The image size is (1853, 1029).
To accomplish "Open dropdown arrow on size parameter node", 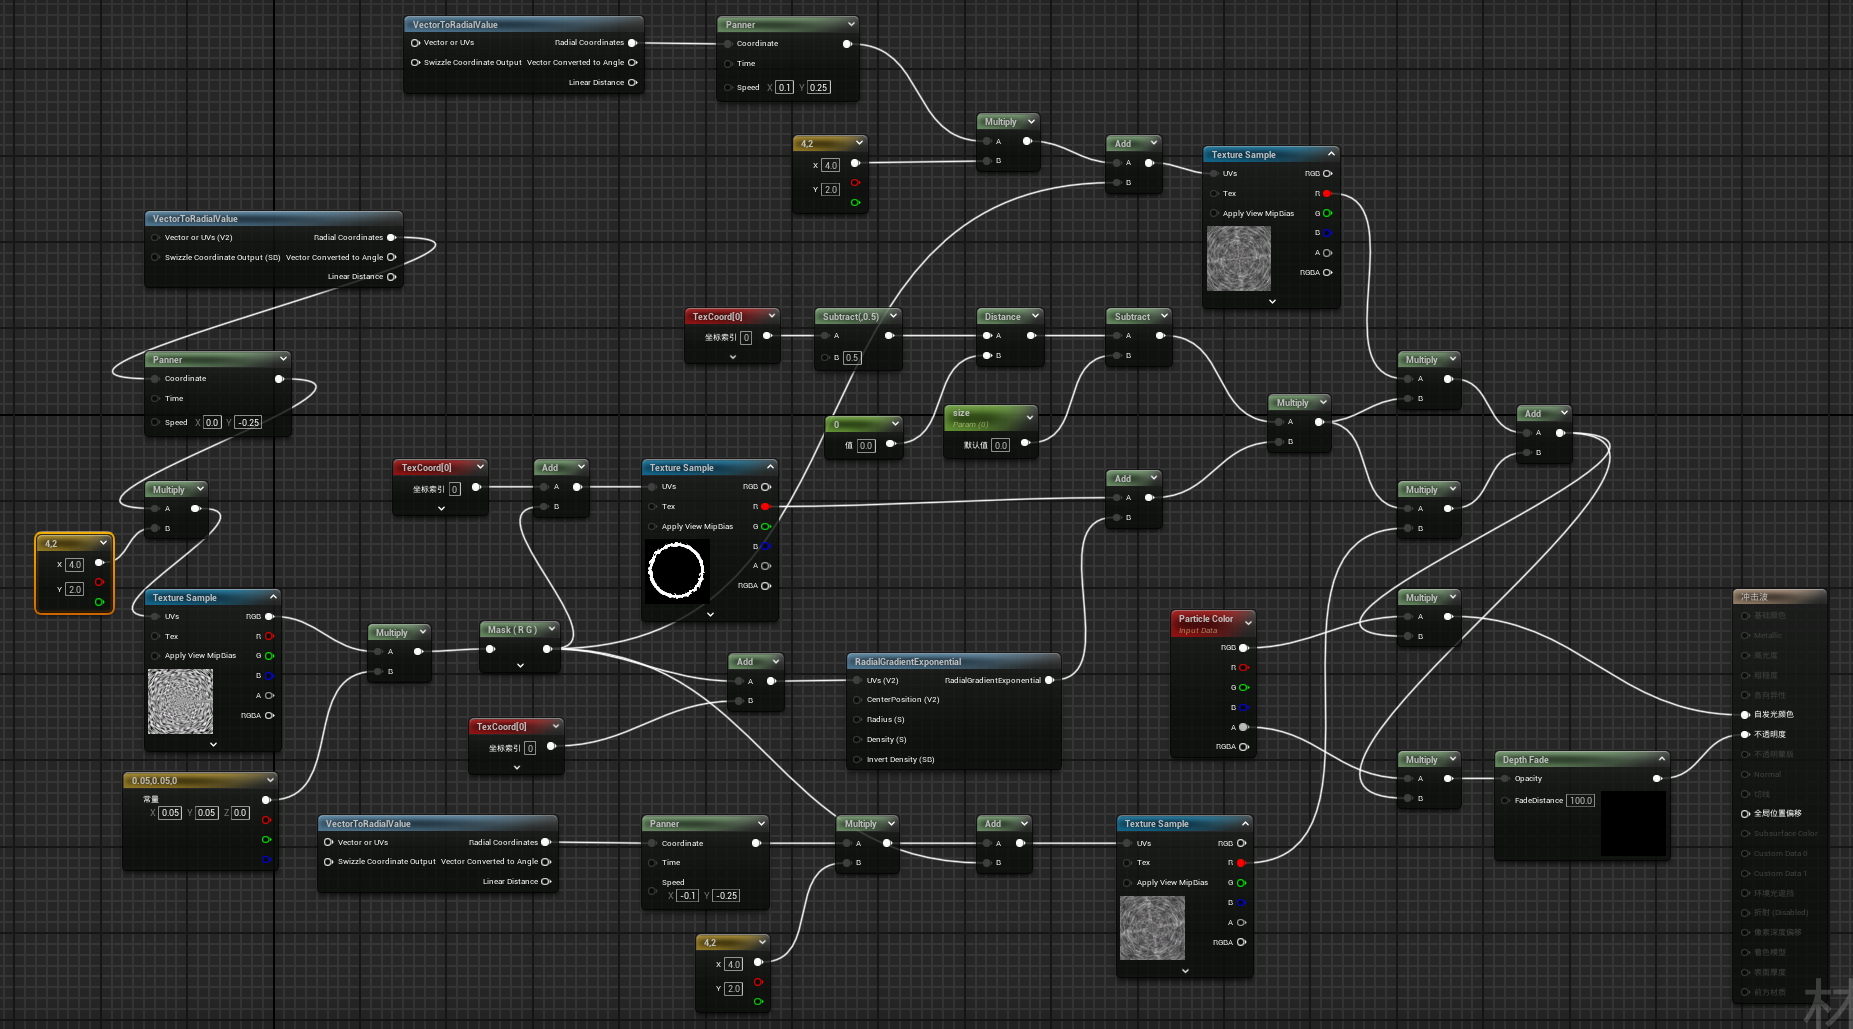I will point(1030,416).
